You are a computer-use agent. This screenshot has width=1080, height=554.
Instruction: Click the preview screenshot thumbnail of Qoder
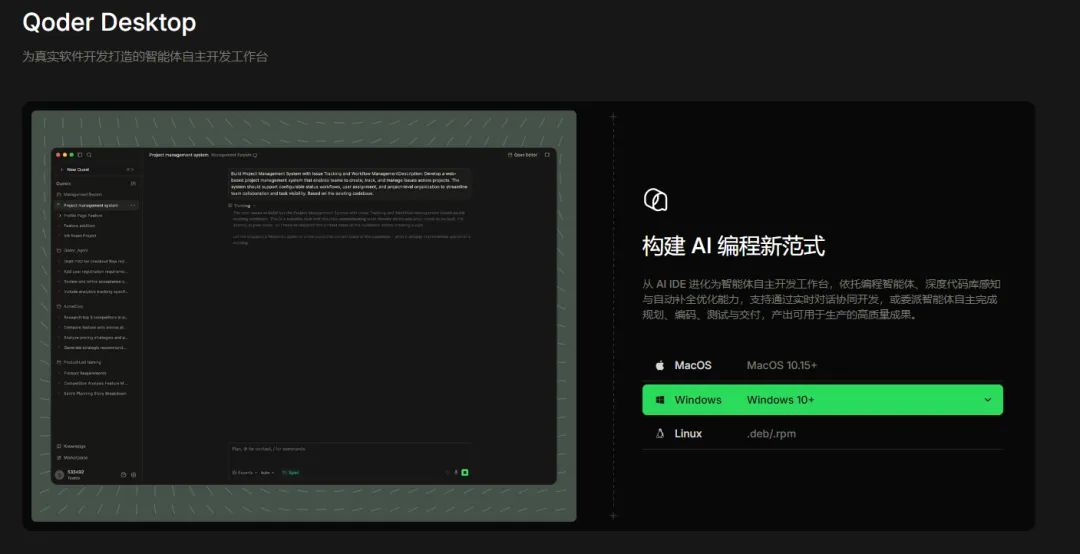pyautogui.click(x=304, y=316)
